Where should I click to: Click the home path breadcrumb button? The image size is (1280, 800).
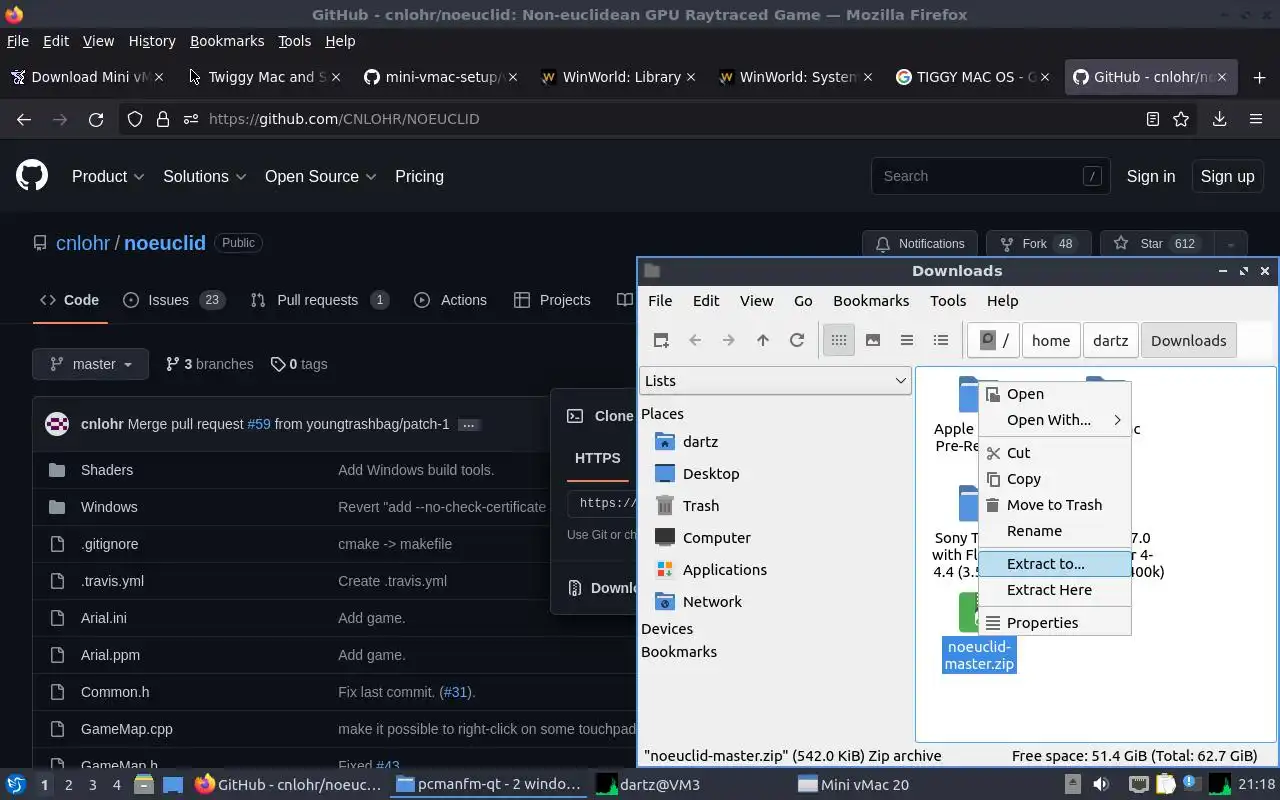[x=1051, y=340]
